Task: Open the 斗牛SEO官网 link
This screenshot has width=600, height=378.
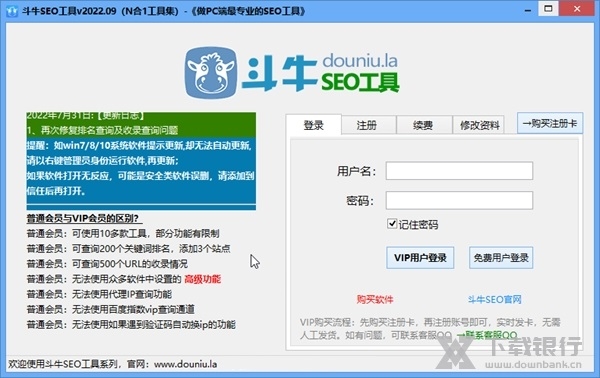Action: point(494,299)
